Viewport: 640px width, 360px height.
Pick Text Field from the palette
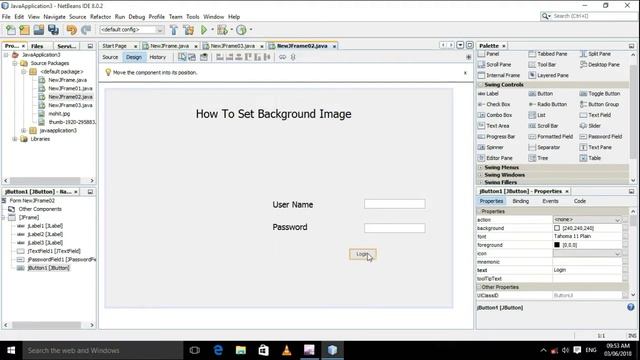click(595, 115)
